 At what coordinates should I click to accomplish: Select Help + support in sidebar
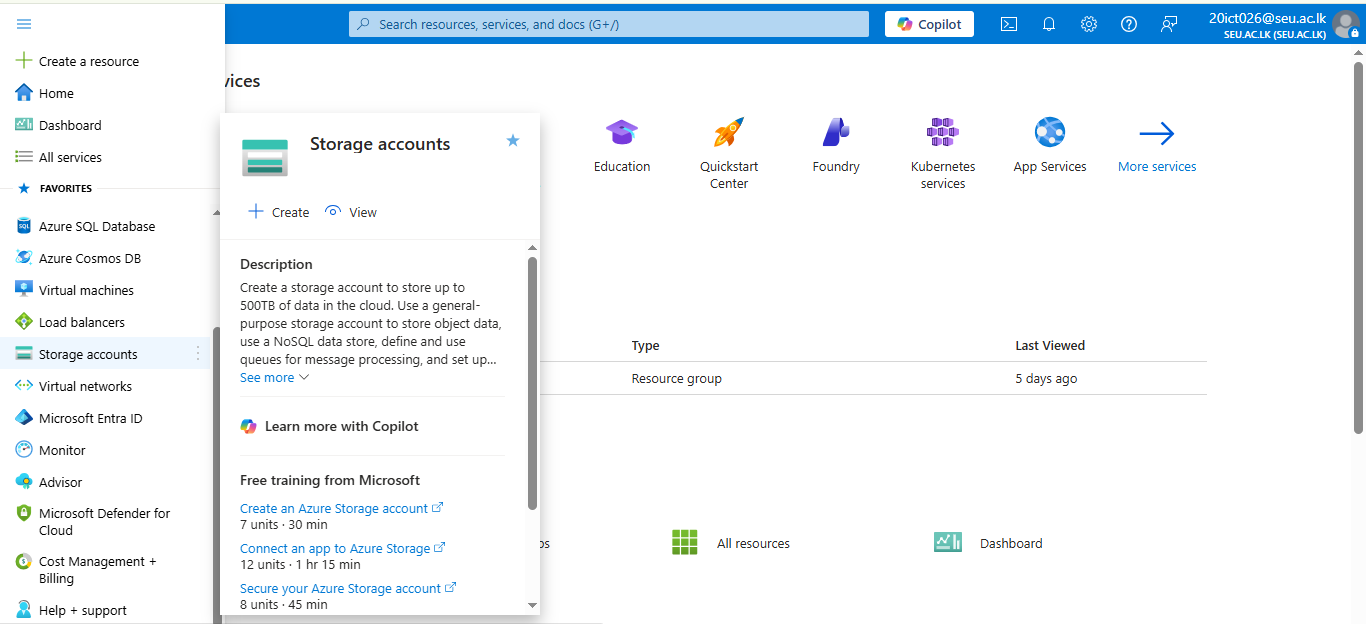(x=83, y=610)
